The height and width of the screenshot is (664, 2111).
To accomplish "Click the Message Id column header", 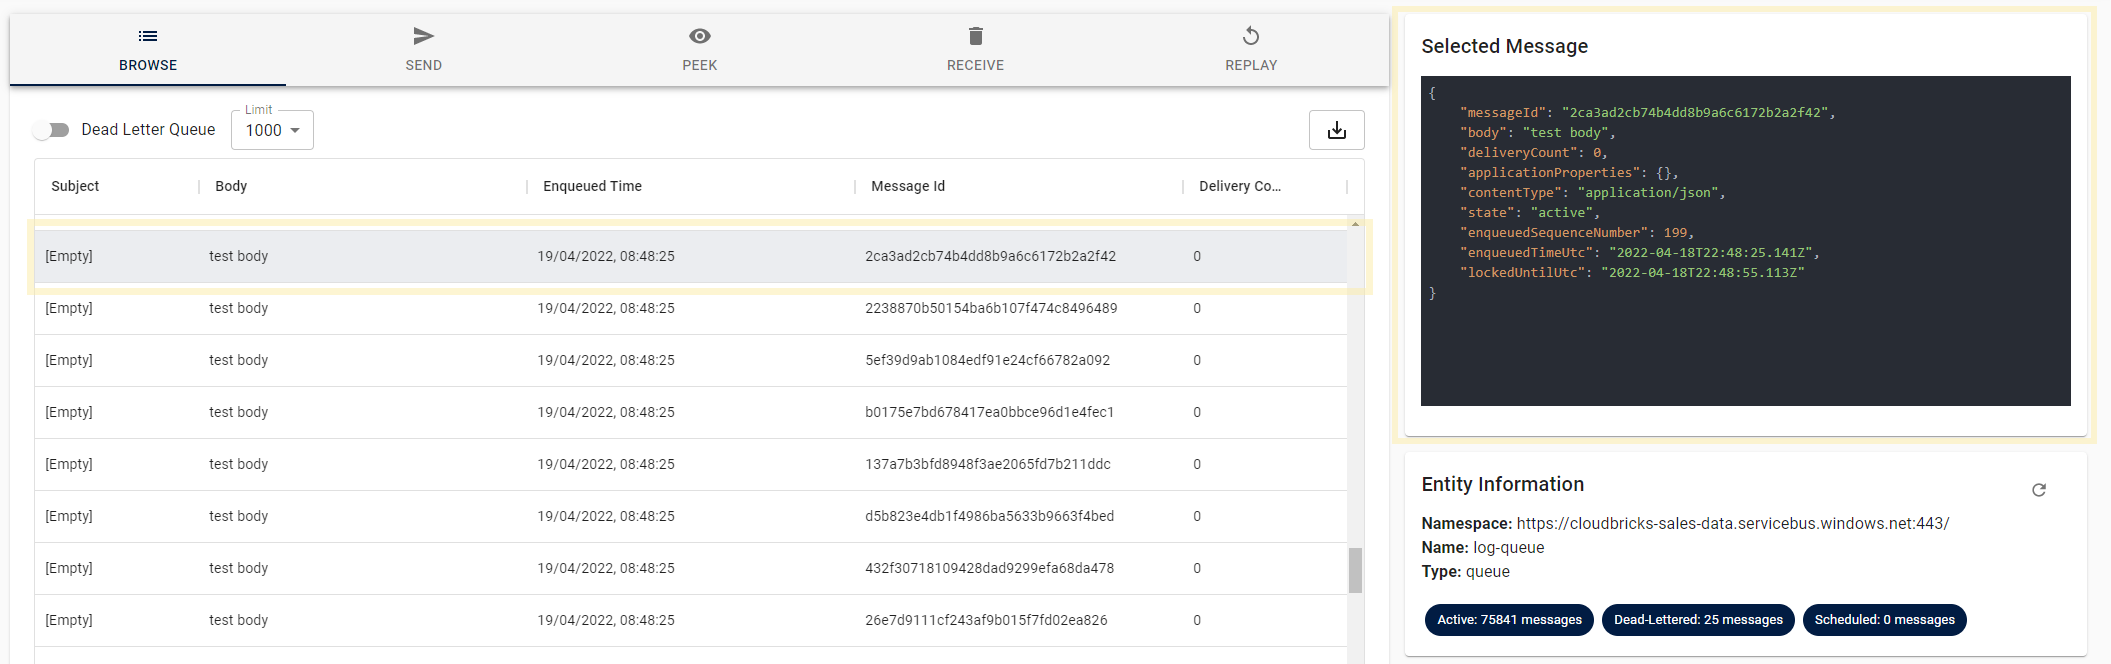I will (908, 186).
